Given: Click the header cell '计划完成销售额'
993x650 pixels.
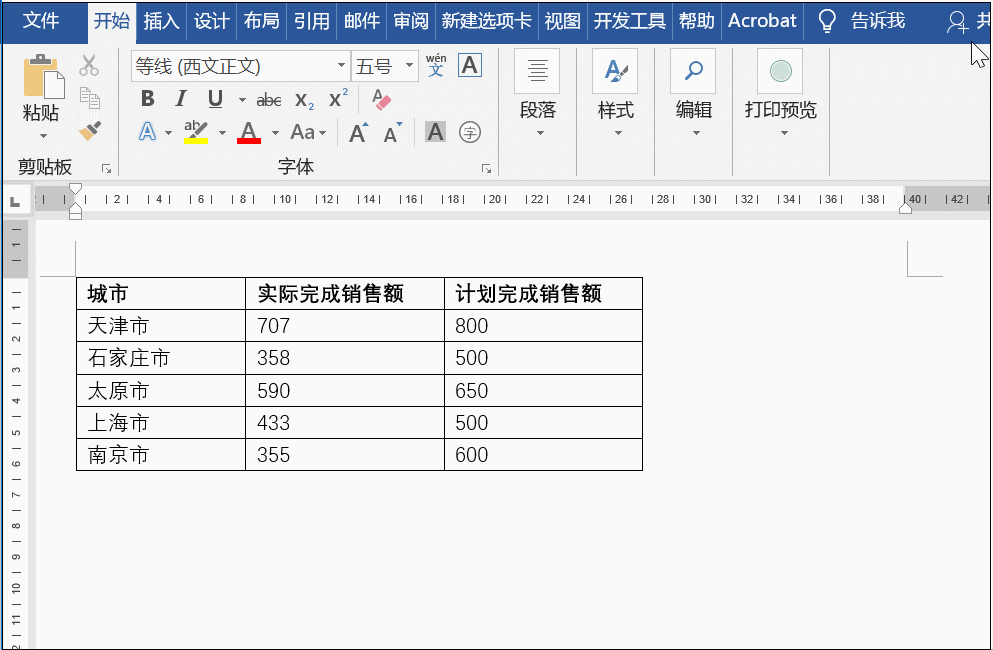Looking at the screenshot, I should [543, 293].
